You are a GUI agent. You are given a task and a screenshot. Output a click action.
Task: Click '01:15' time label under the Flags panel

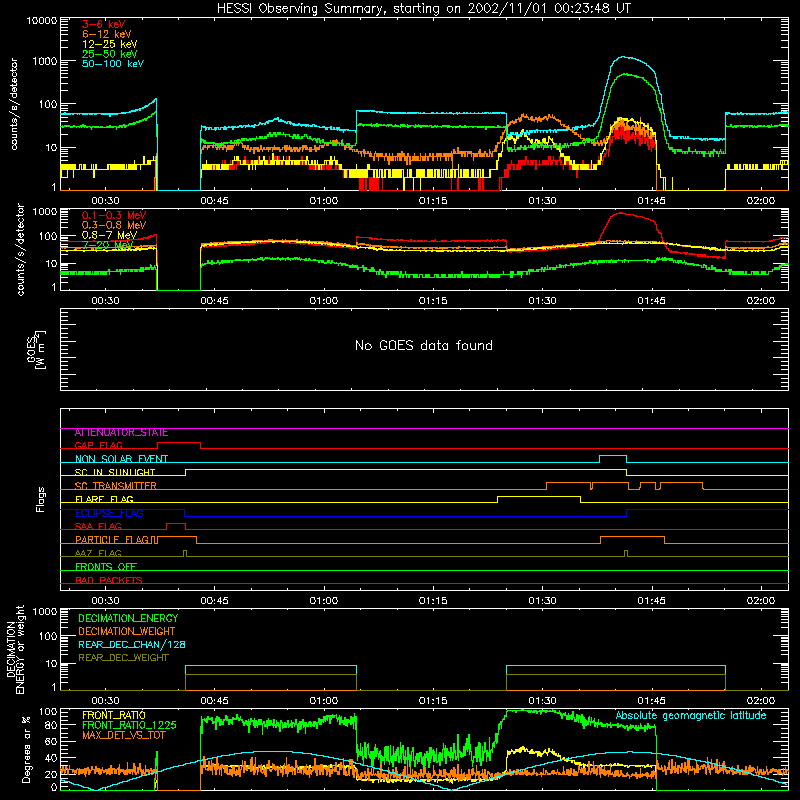point(433,601)
